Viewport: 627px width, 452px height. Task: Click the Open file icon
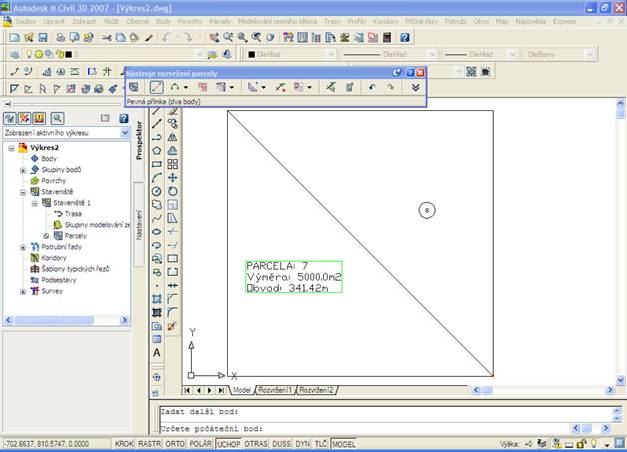pos(29,38)
